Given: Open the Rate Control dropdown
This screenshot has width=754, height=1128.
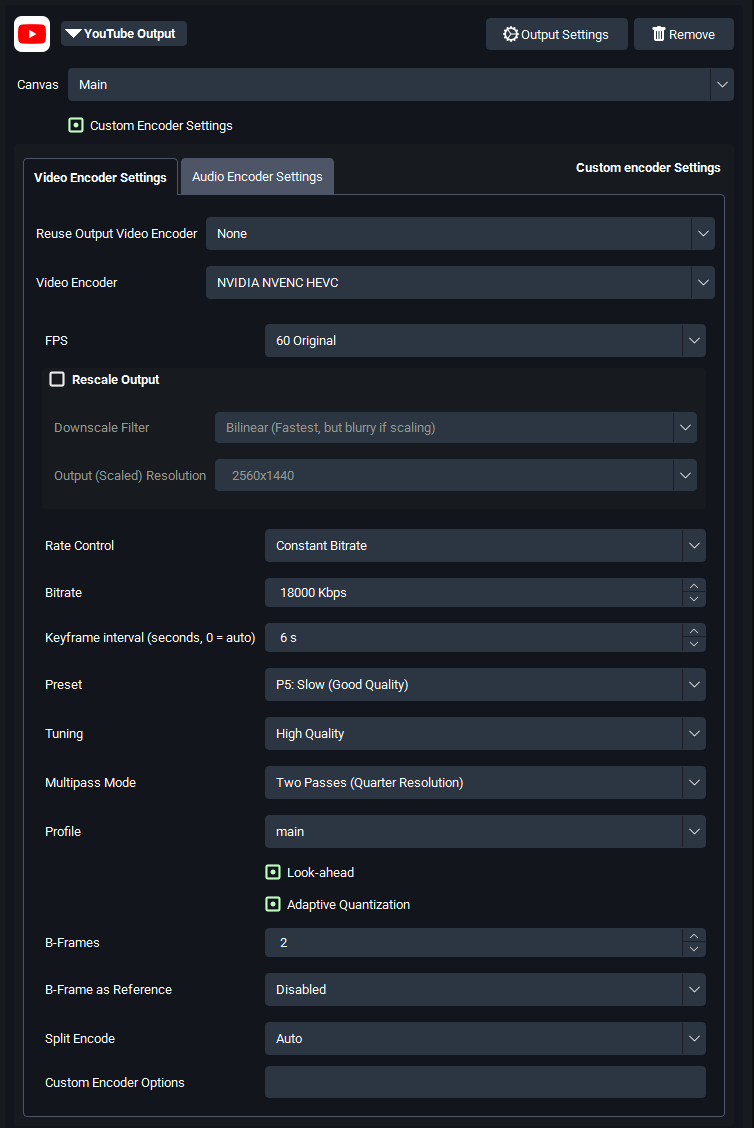Looking at the screenshot, I should pos(485,545).
